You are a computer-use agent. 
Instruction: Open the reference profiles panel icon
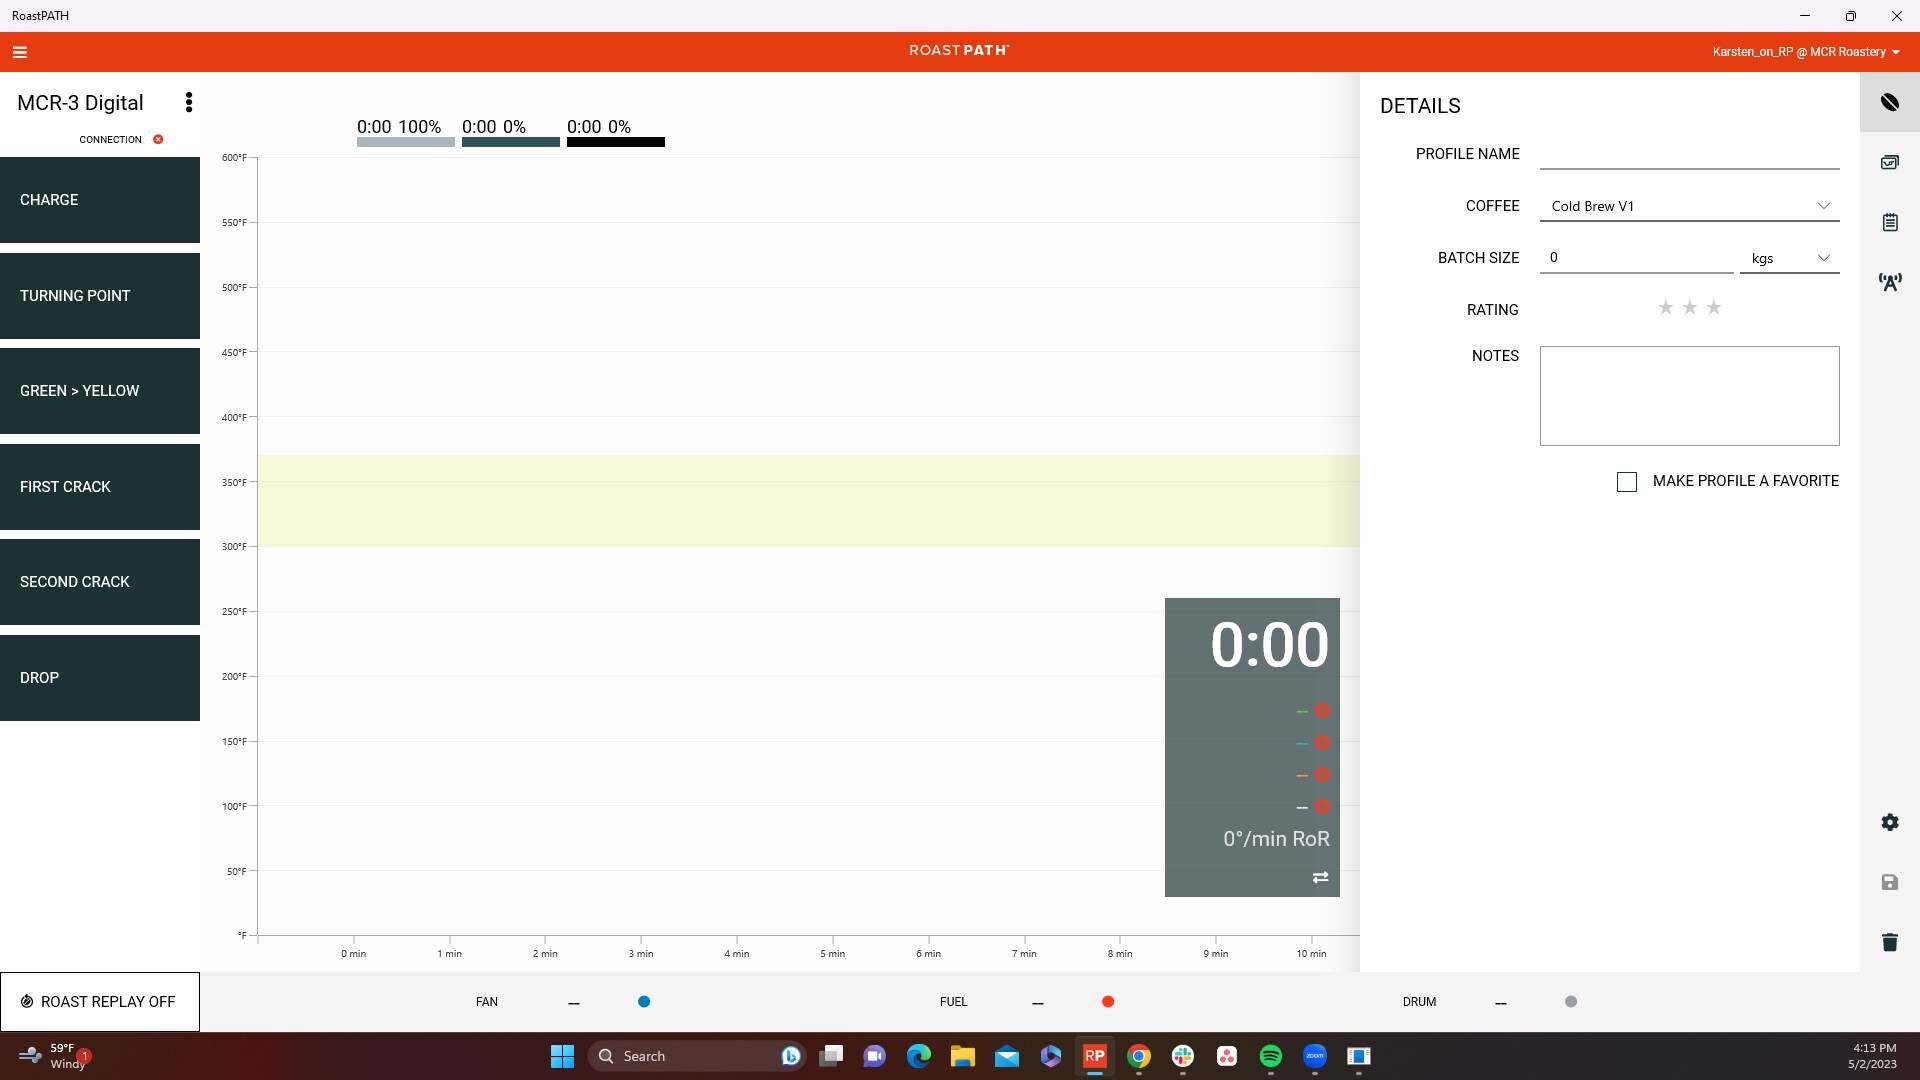[x=1890, y=162]
